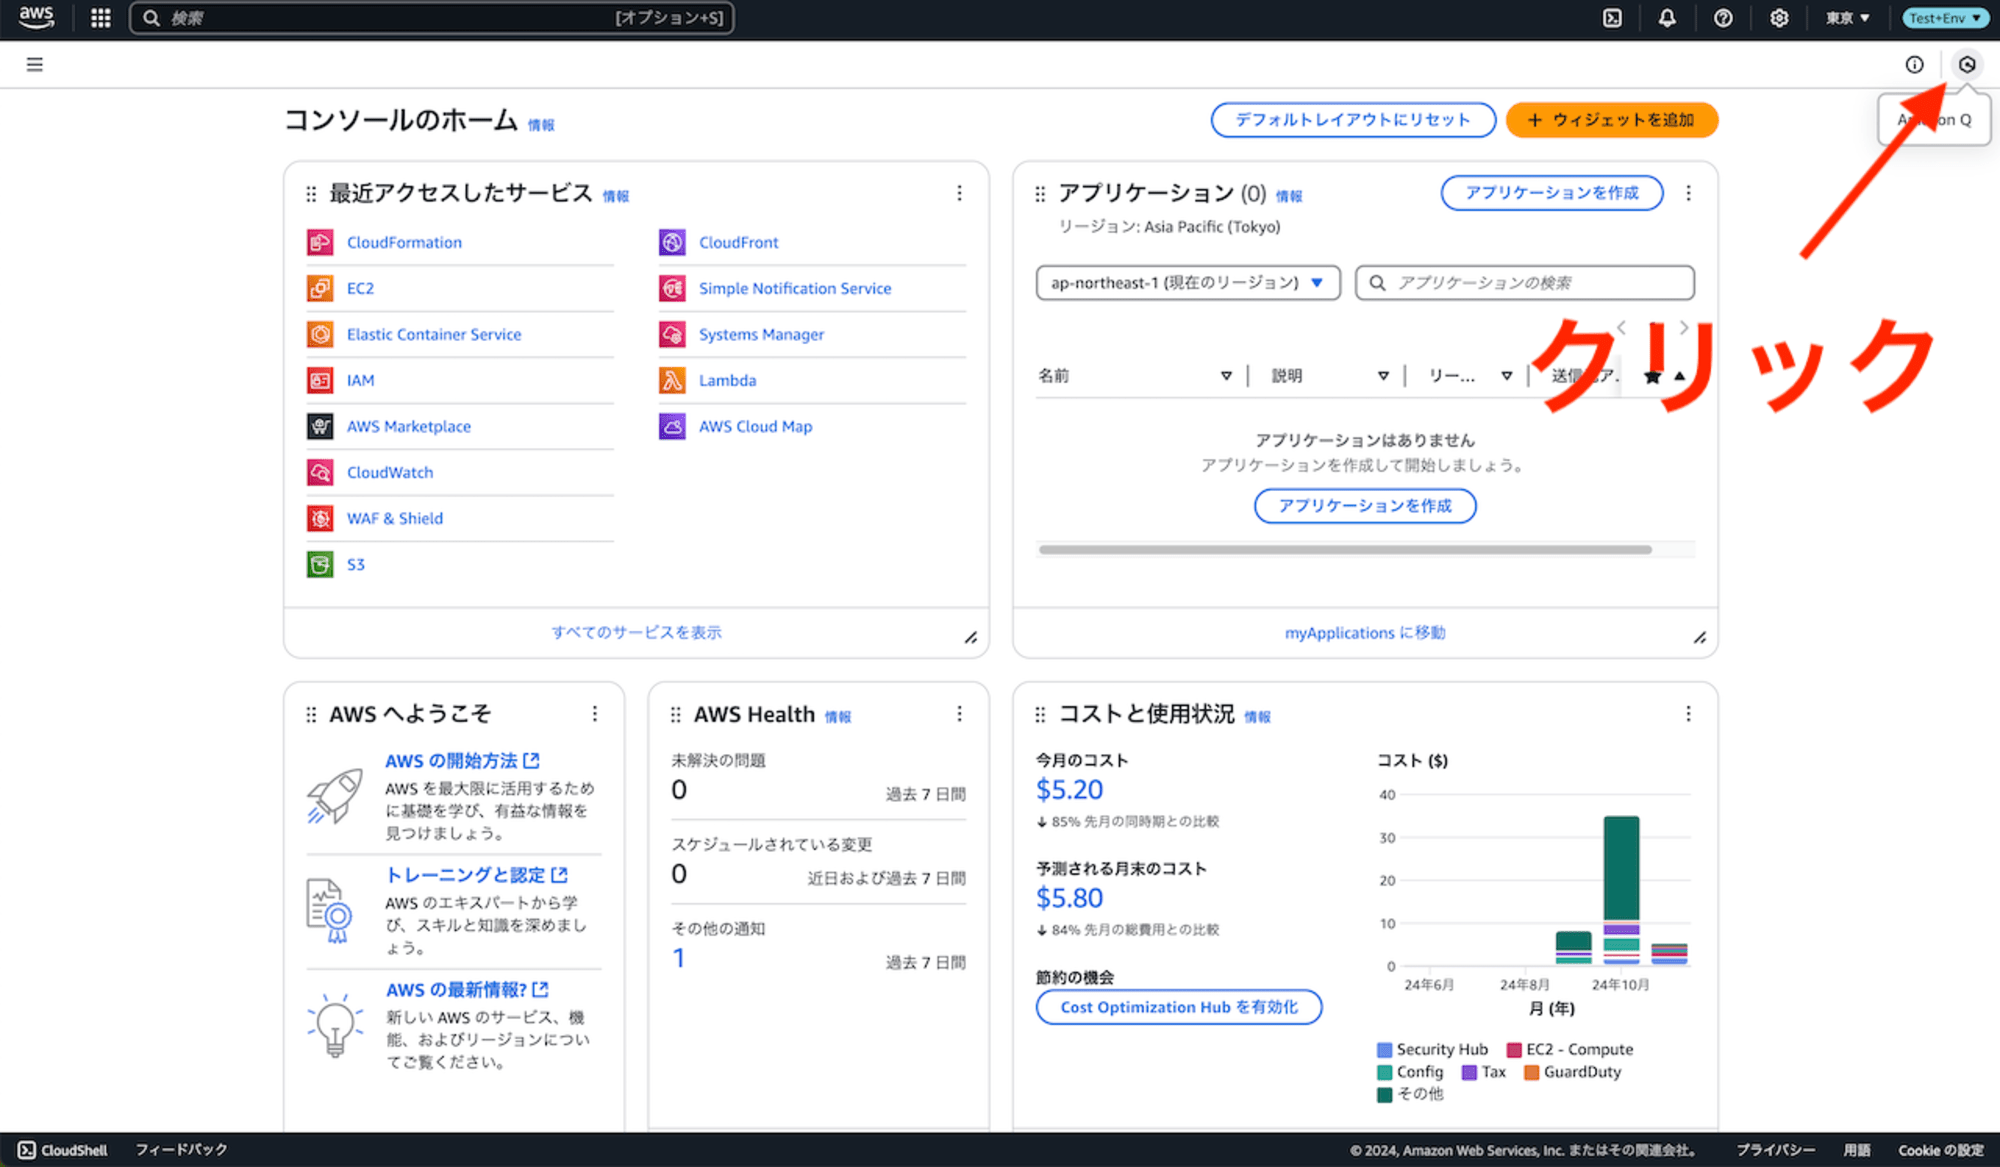Click アプリケーションを作成 button in empty table
The height and width of the screenshot is (1167, 2000).
point(1365,506)
